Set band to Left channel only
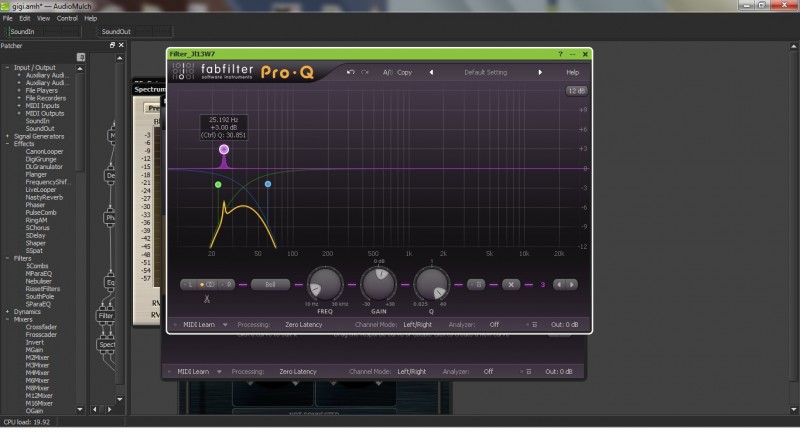This screenshot has height=432, width=800. (189, 285)
